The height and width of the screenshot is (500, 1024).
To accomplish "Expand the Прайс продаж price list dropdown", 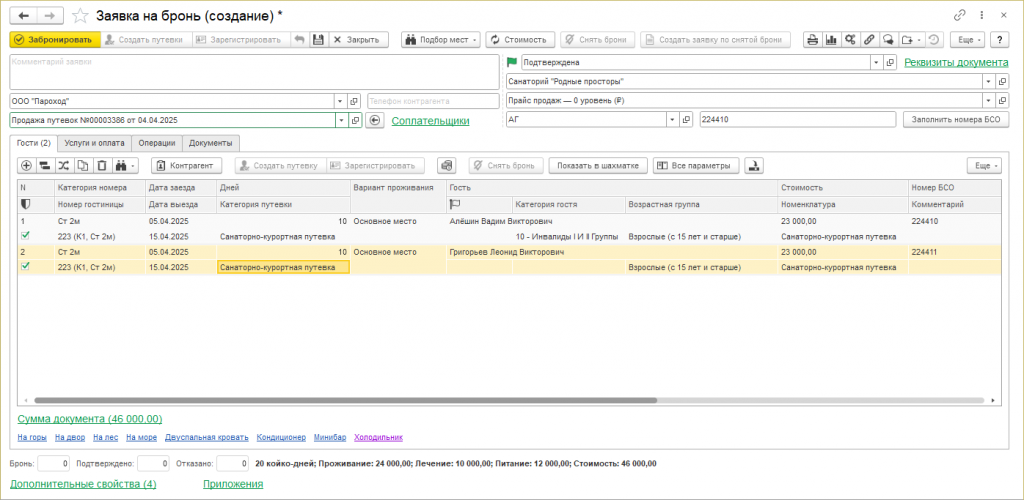I will pyautogui.click(x=988, y=101).
